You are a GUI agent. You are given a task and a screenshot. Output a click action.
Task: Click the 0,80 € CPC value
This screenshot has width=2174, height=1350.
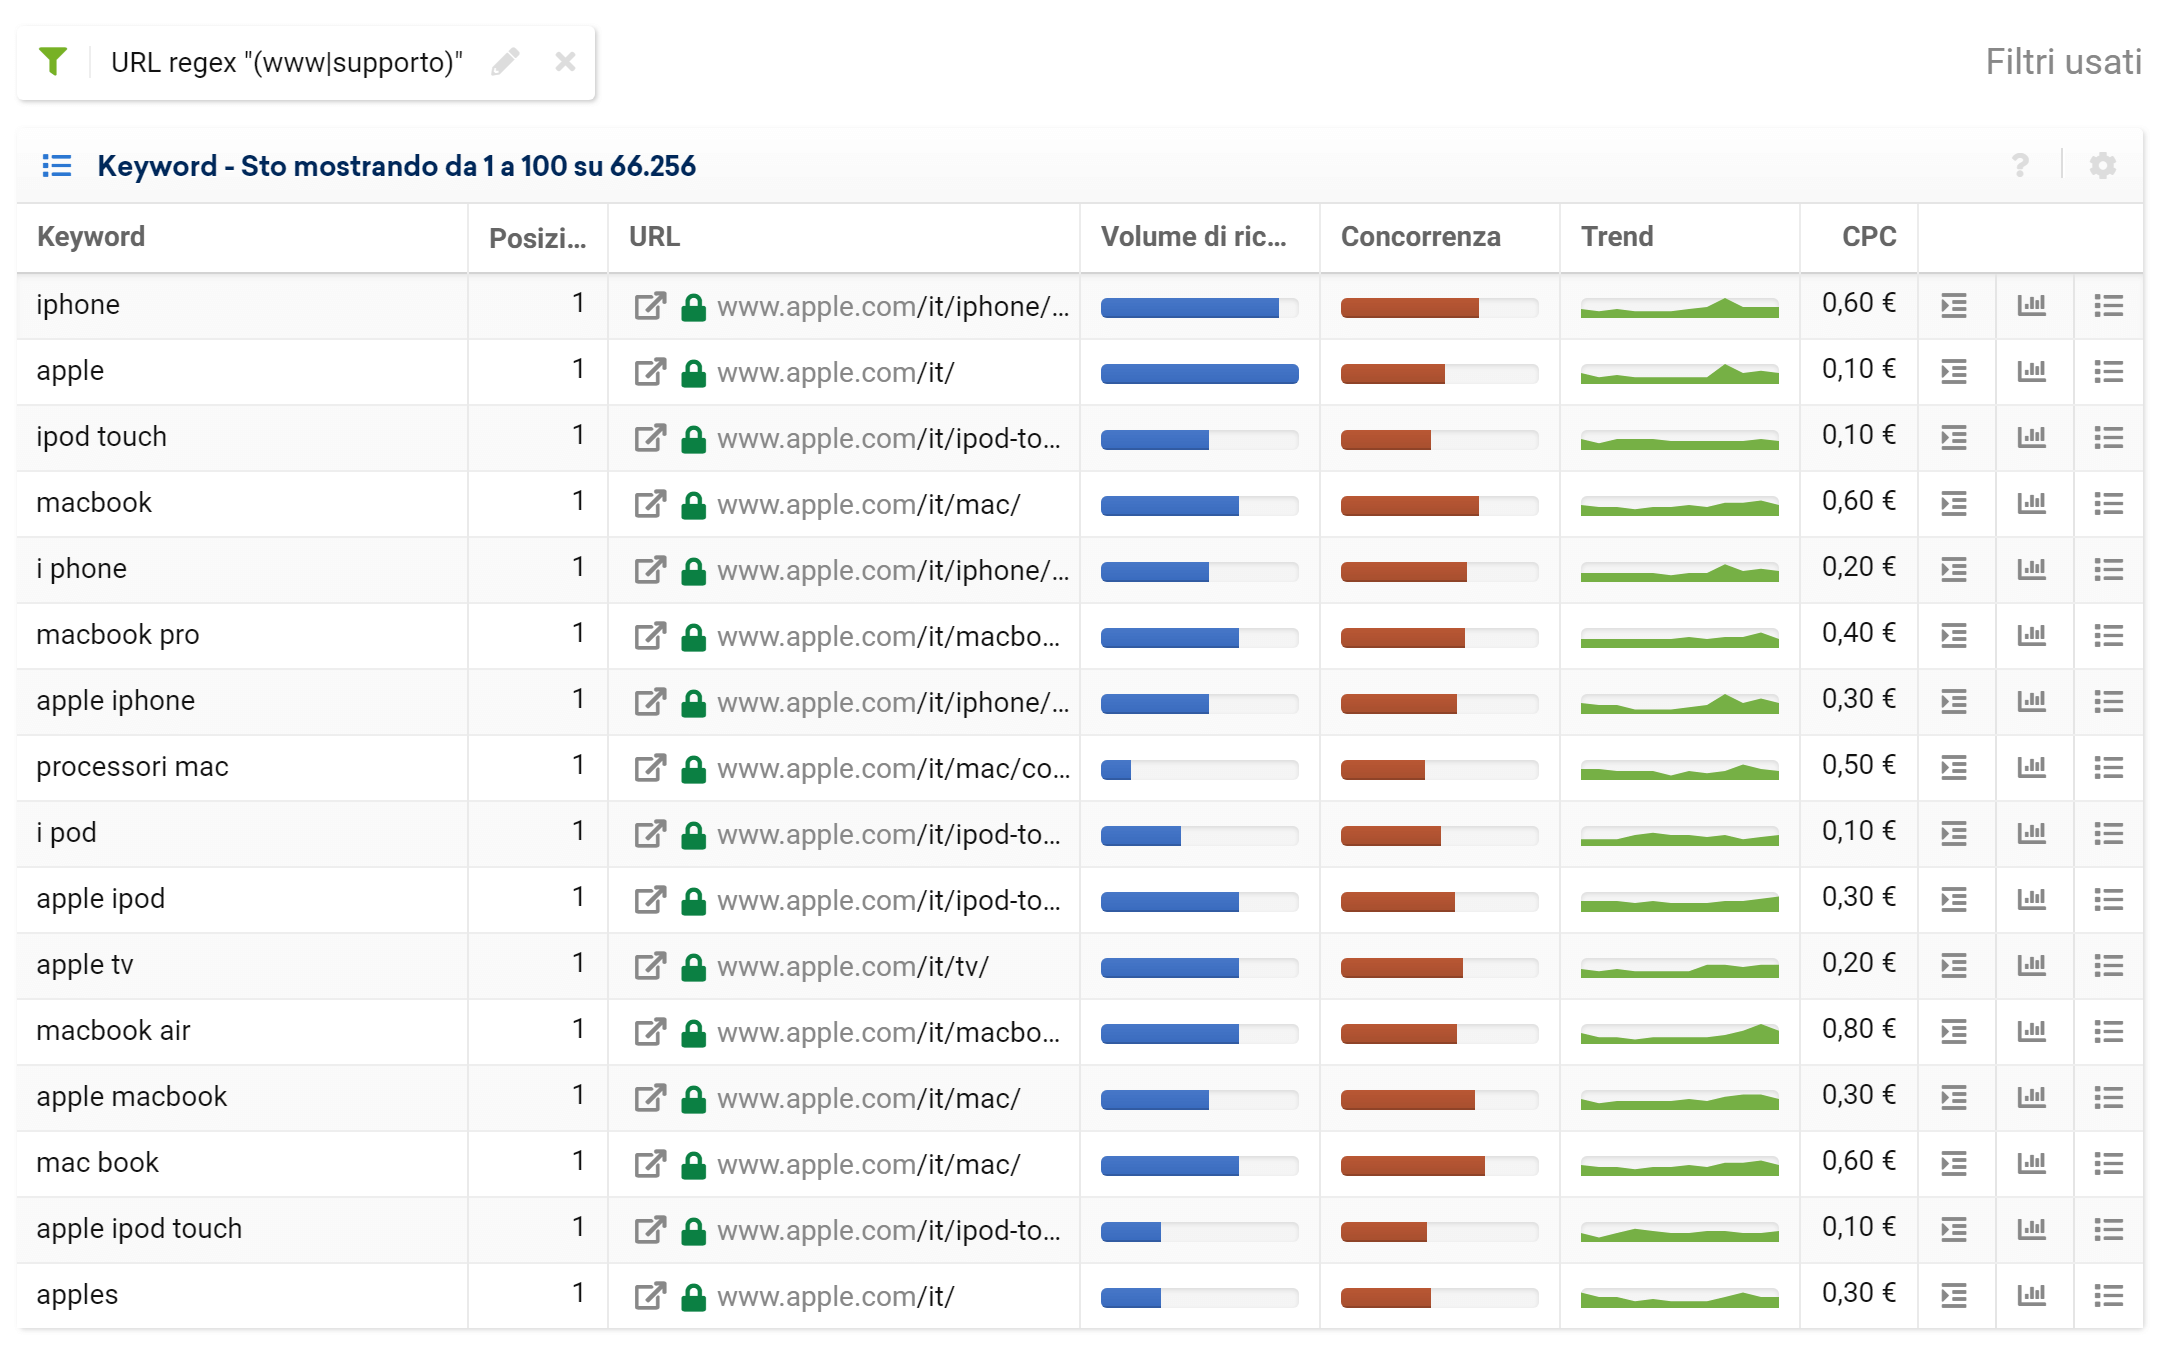[1859, 1029]
